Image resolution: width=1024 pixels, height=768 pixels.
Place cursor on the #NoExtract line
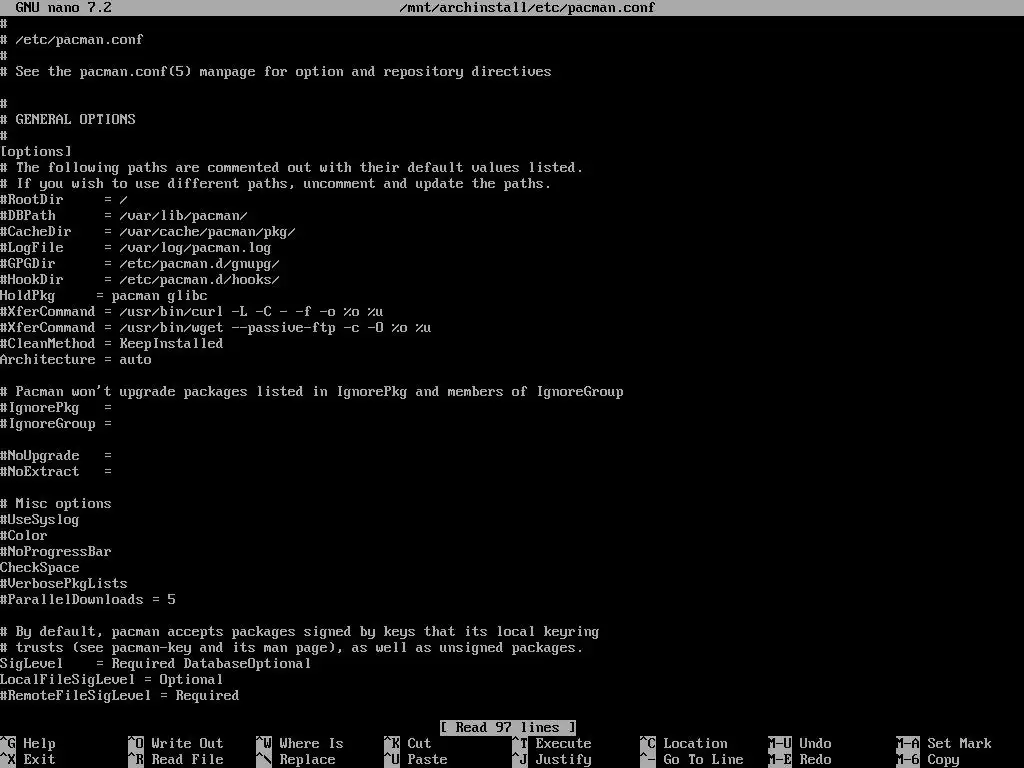coord(56,472)
